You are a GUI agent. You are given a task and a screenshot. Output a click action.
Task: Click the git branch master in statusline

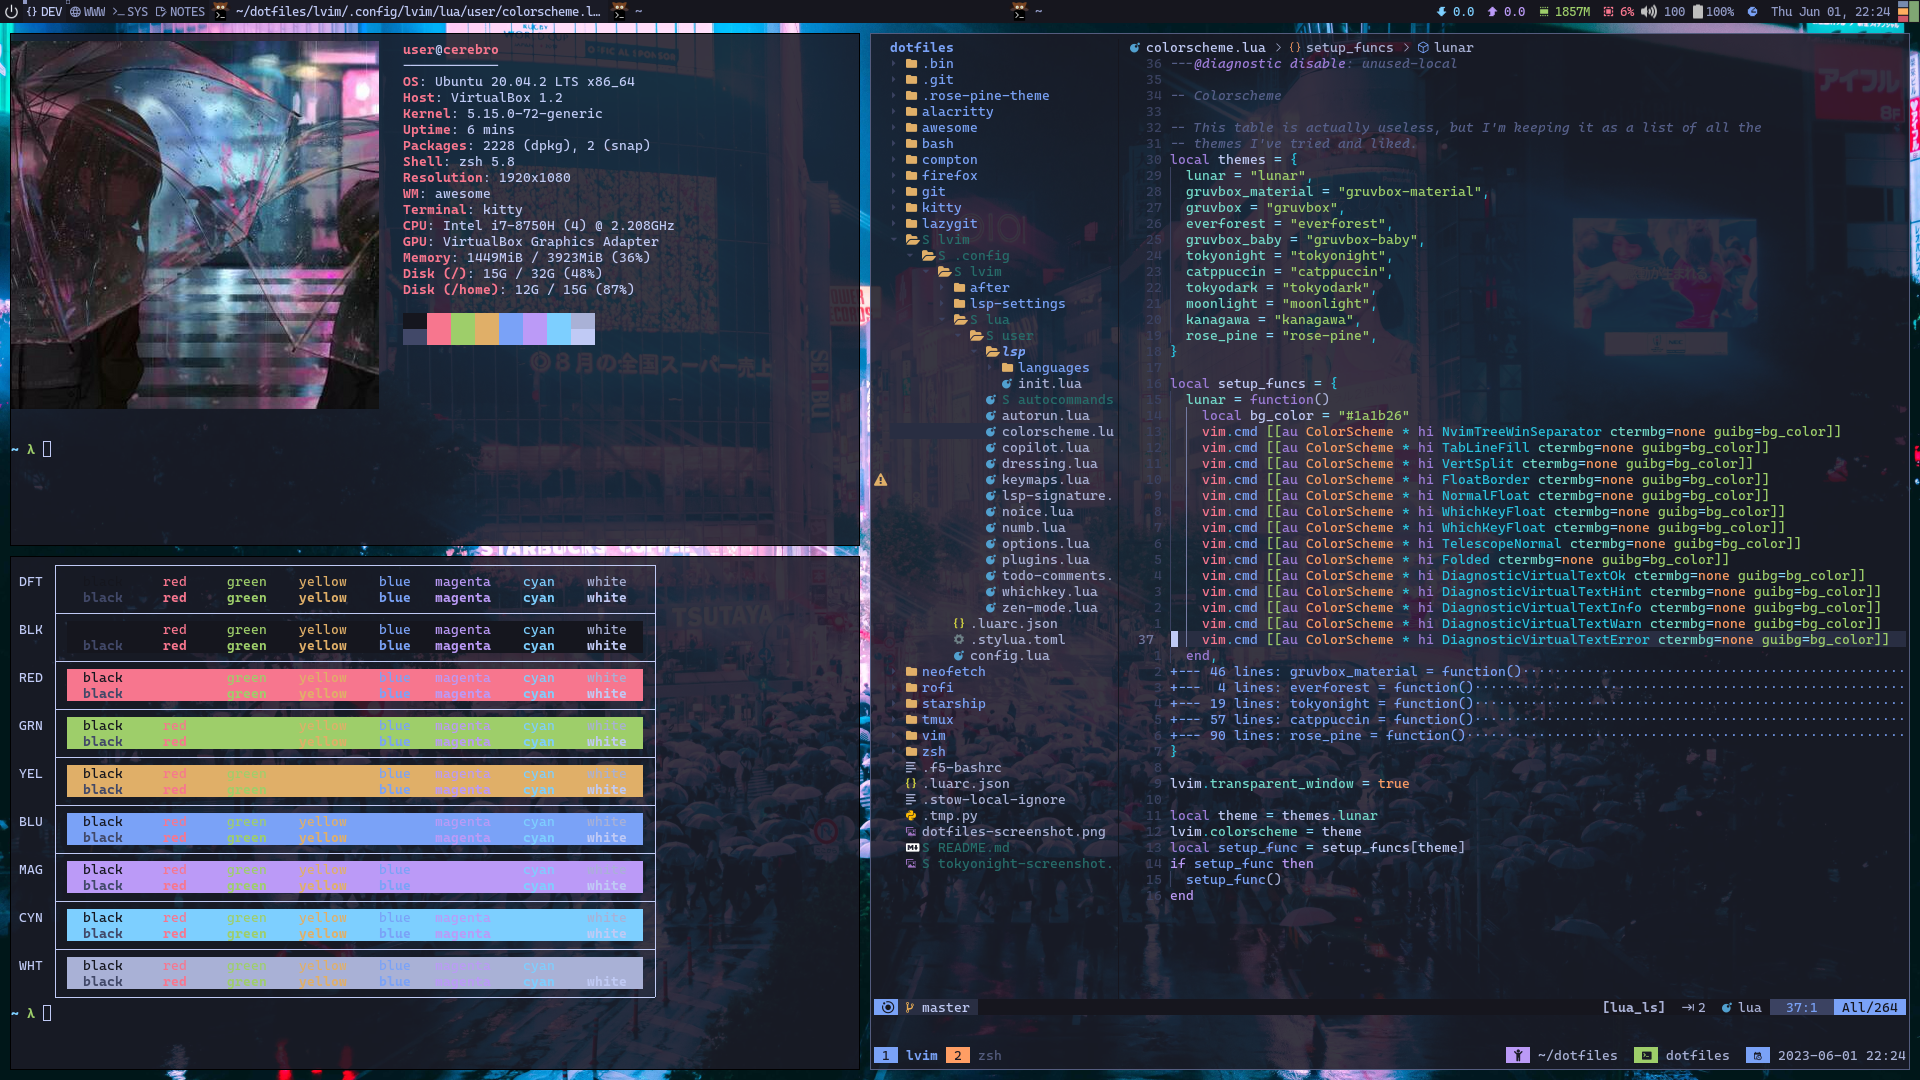[938, 1008]
